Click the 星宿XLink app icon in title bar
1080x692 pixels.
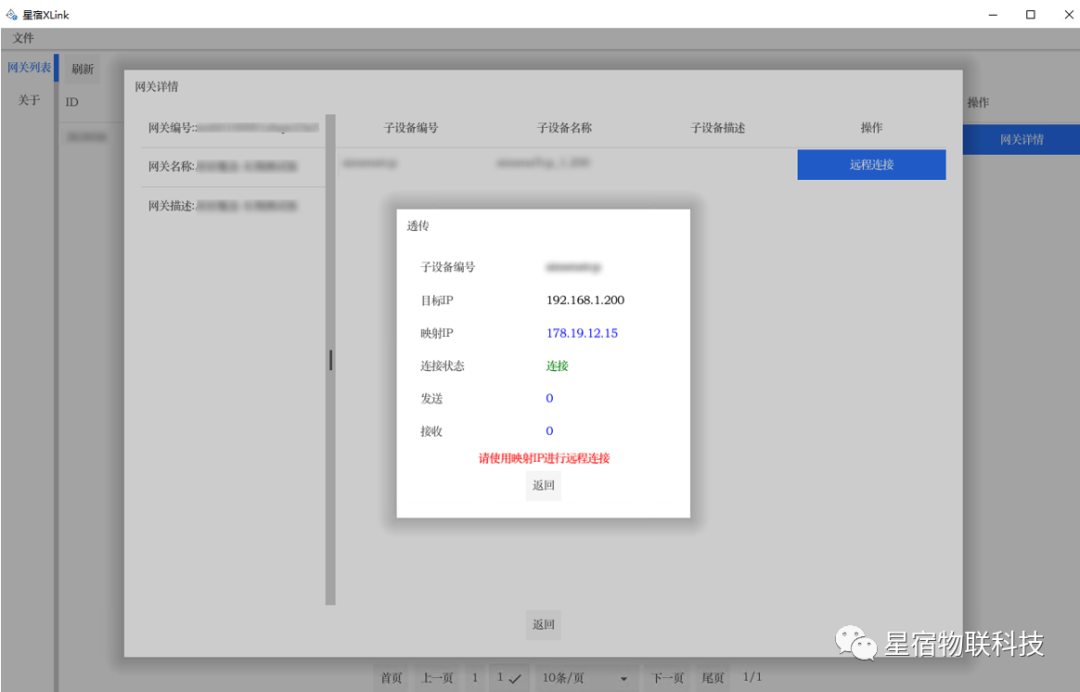12,15
